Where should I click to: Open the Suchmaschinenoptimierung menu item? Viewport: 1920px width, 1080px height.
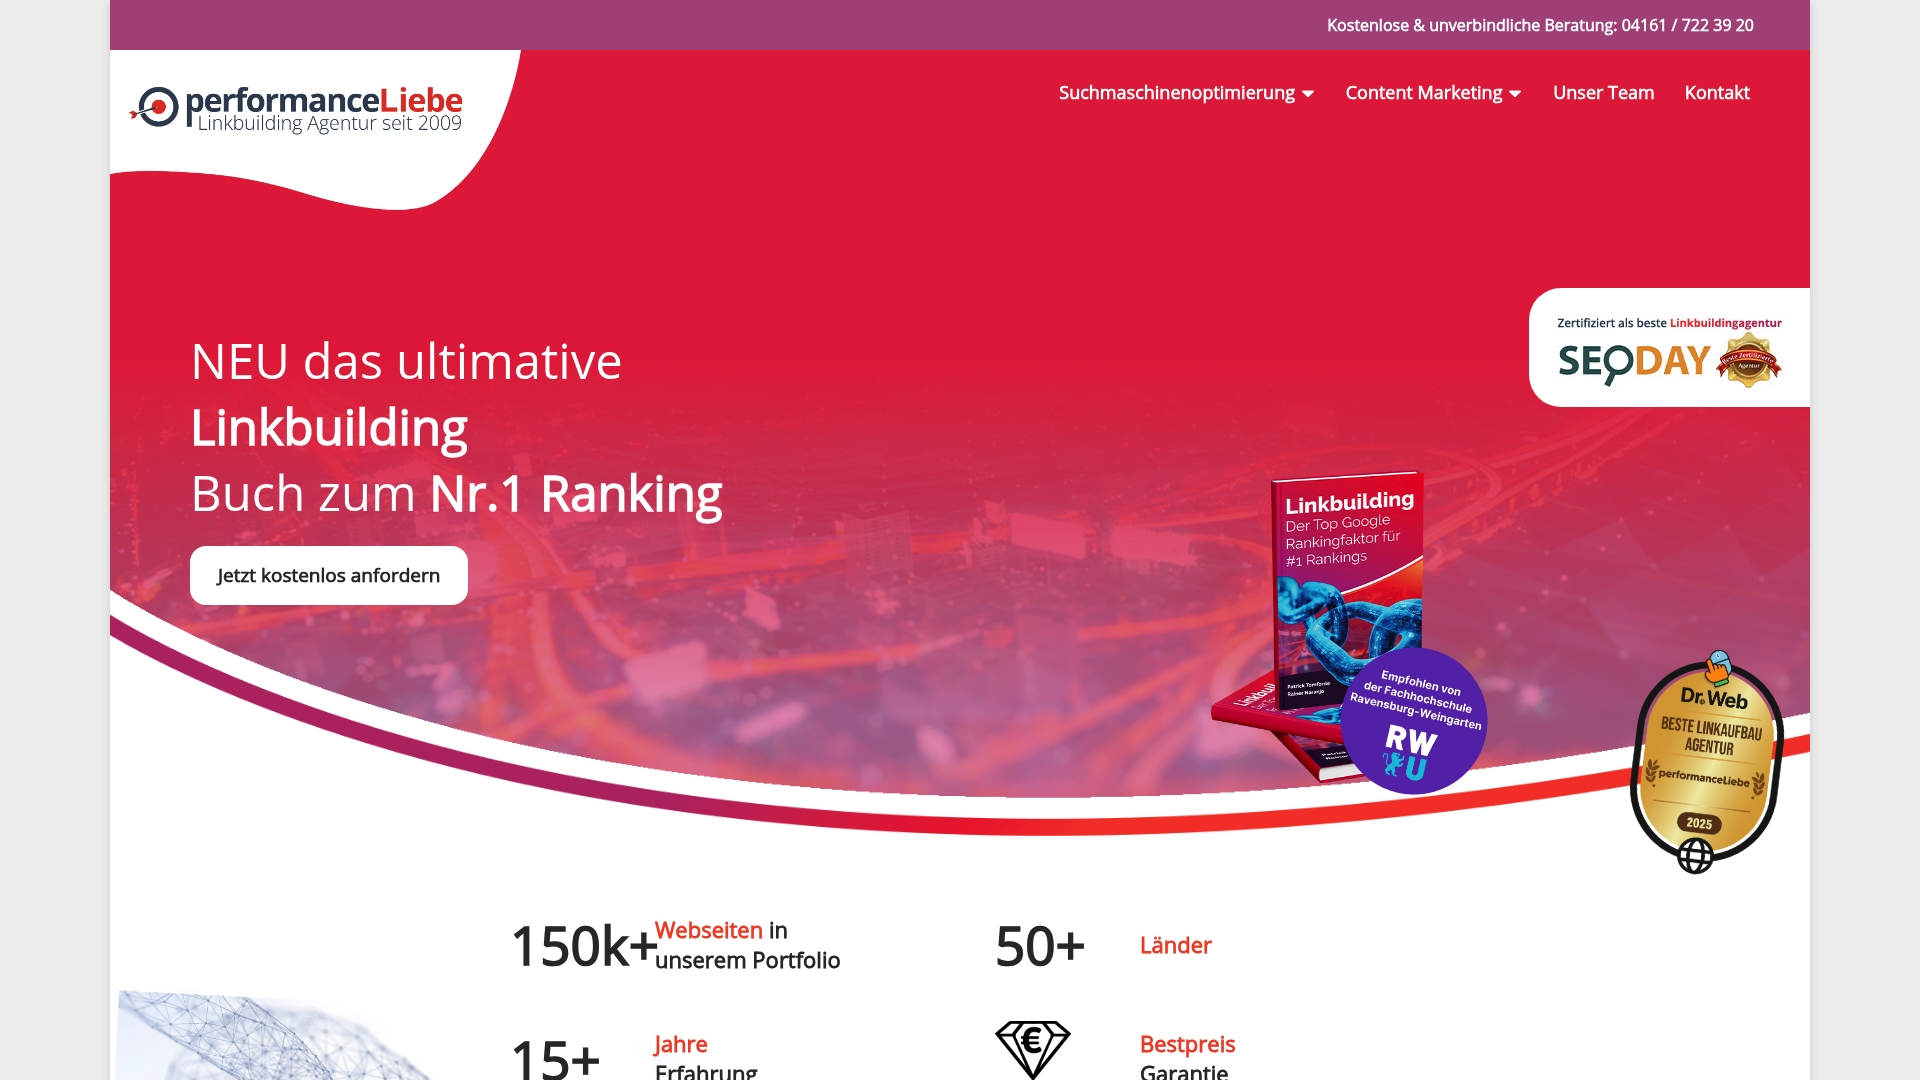[x=1176, y=93]
